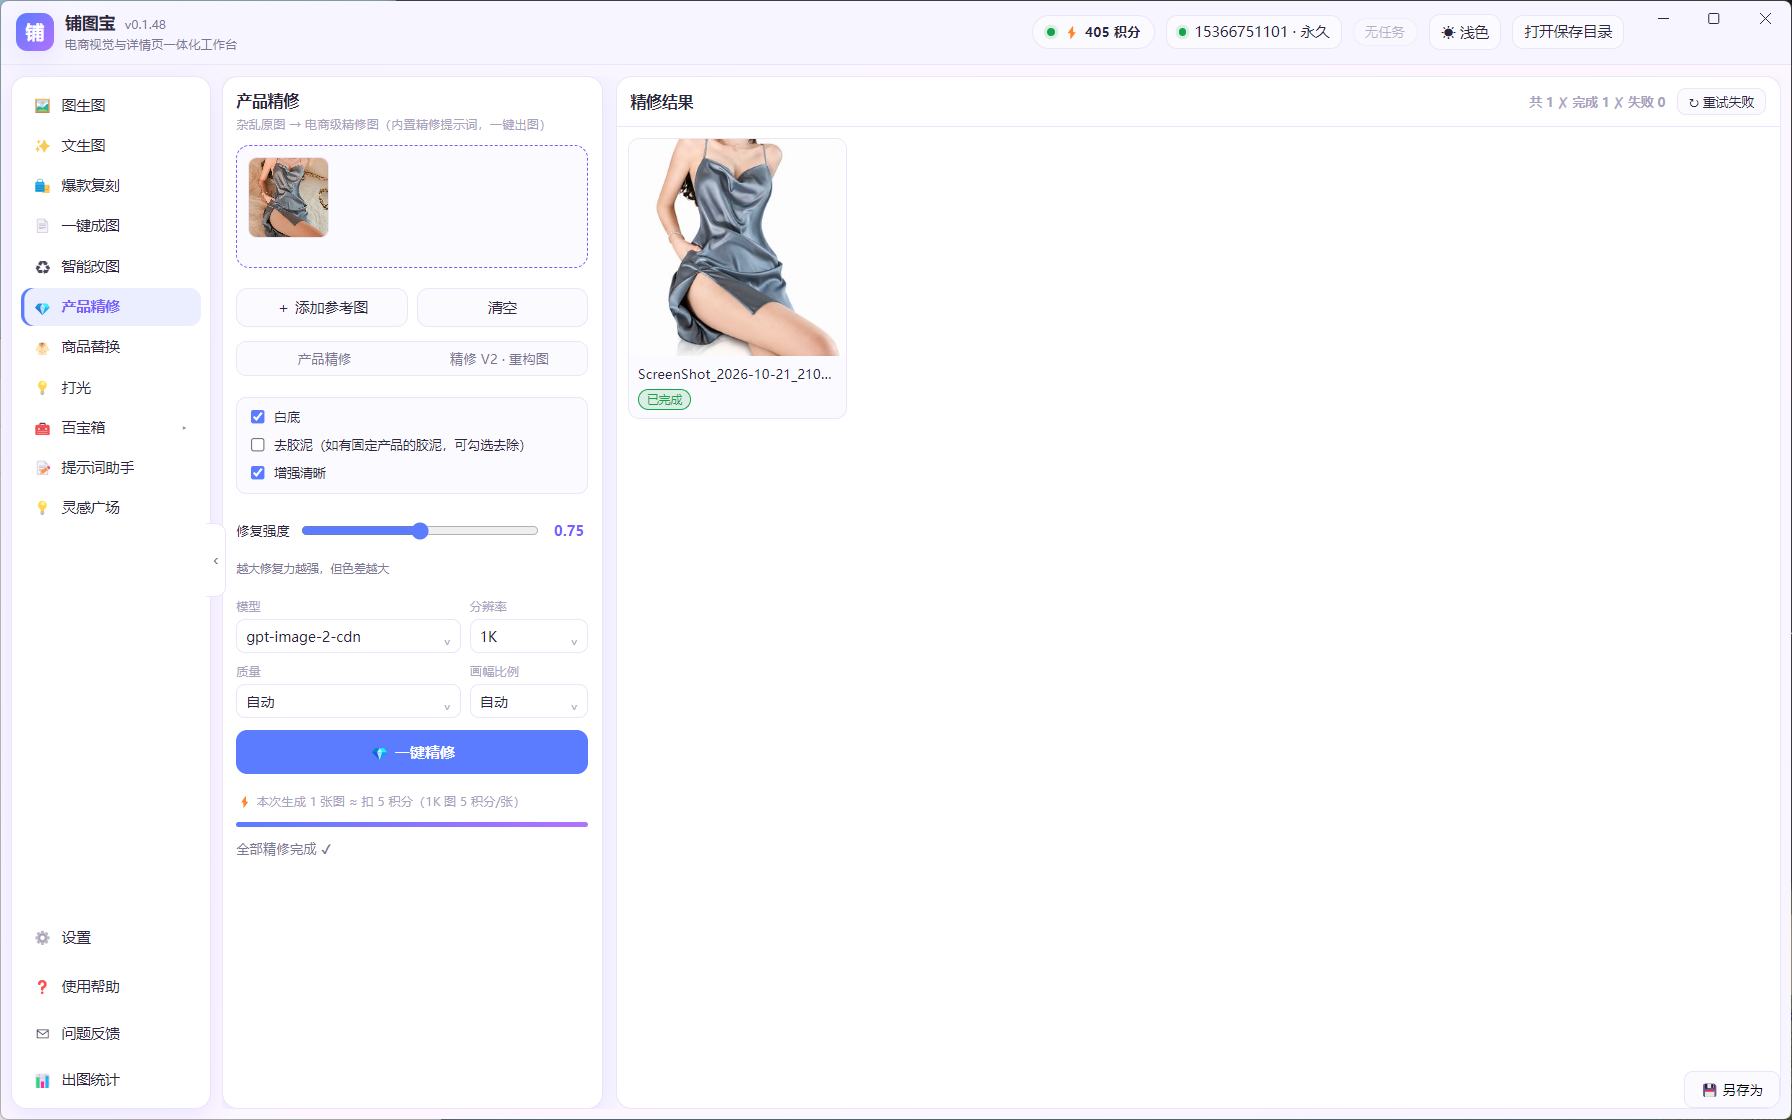
Task: Open 设置 via the gear icon
Action: [x=42, y=938]
